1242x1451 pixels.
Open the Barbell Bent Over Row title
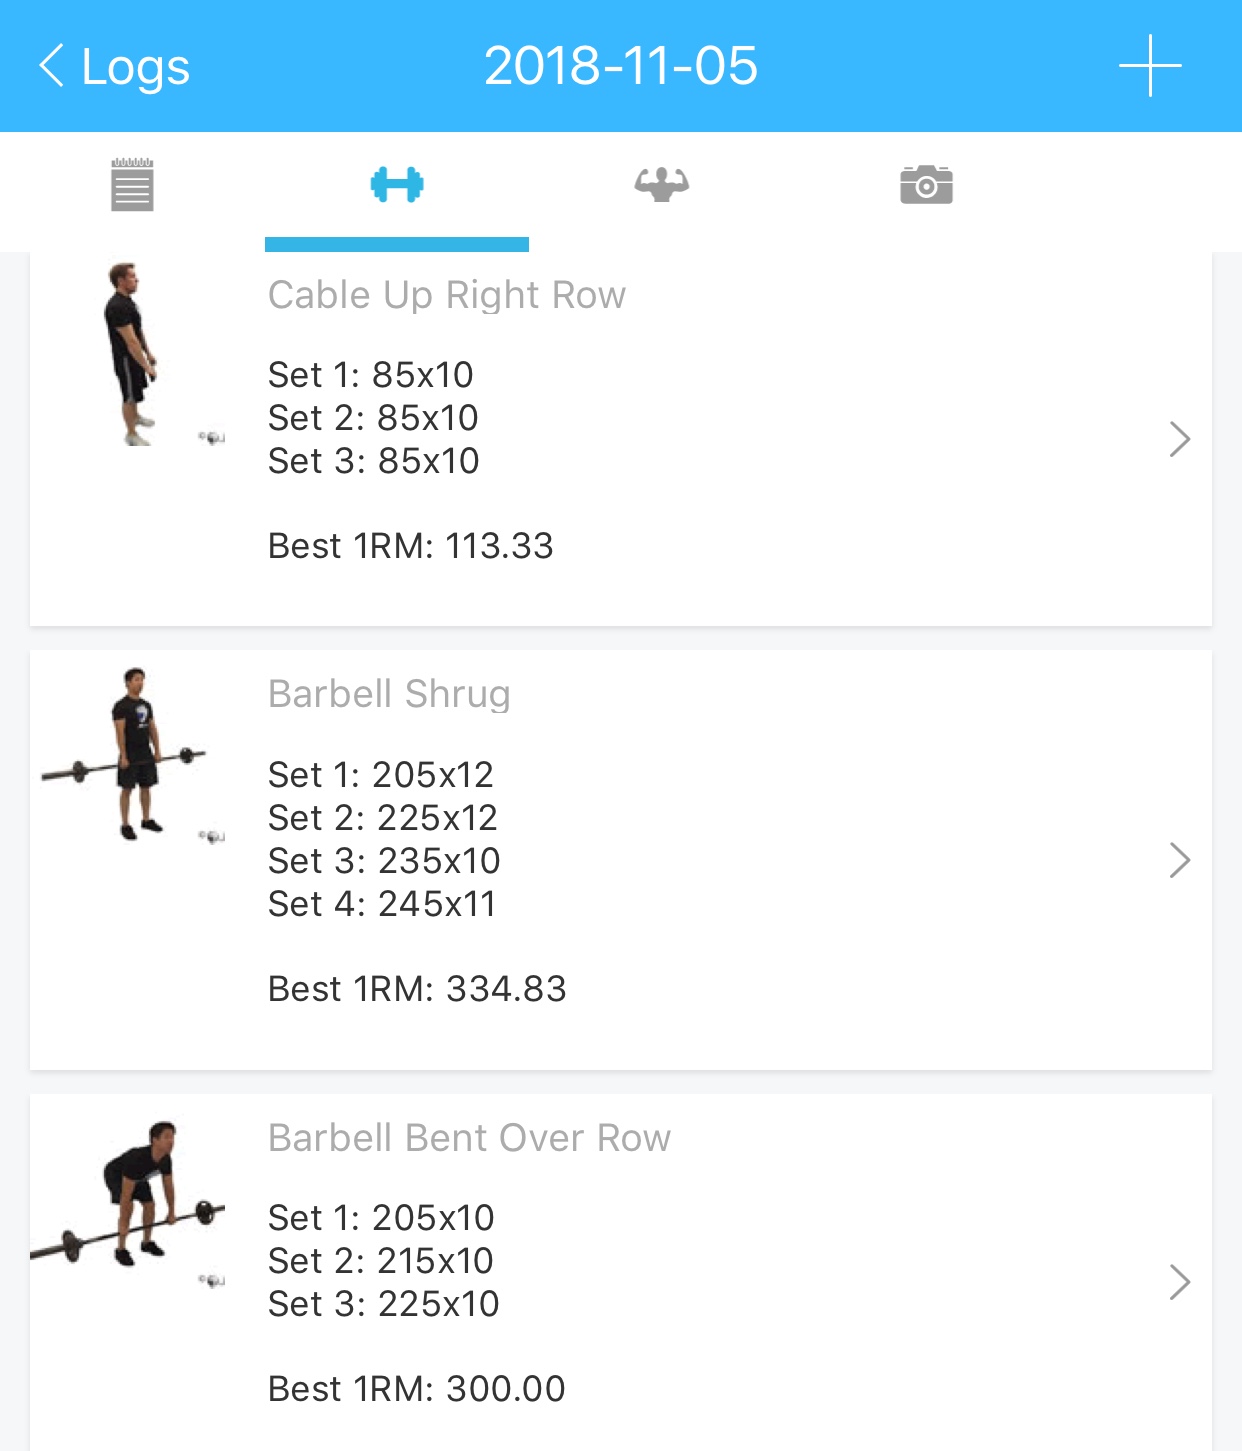tap(469, 1138)
